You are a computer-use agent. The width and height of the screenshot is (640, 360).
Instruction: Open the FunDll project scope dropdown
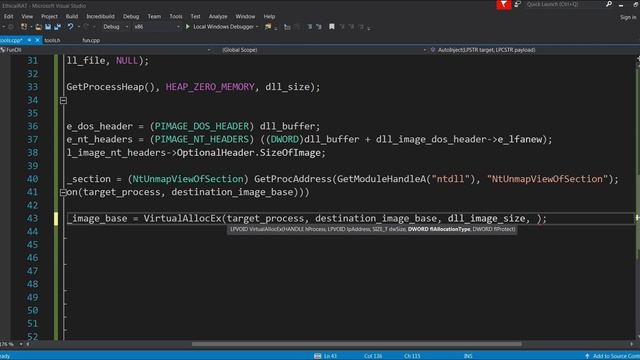click(106, 50)
